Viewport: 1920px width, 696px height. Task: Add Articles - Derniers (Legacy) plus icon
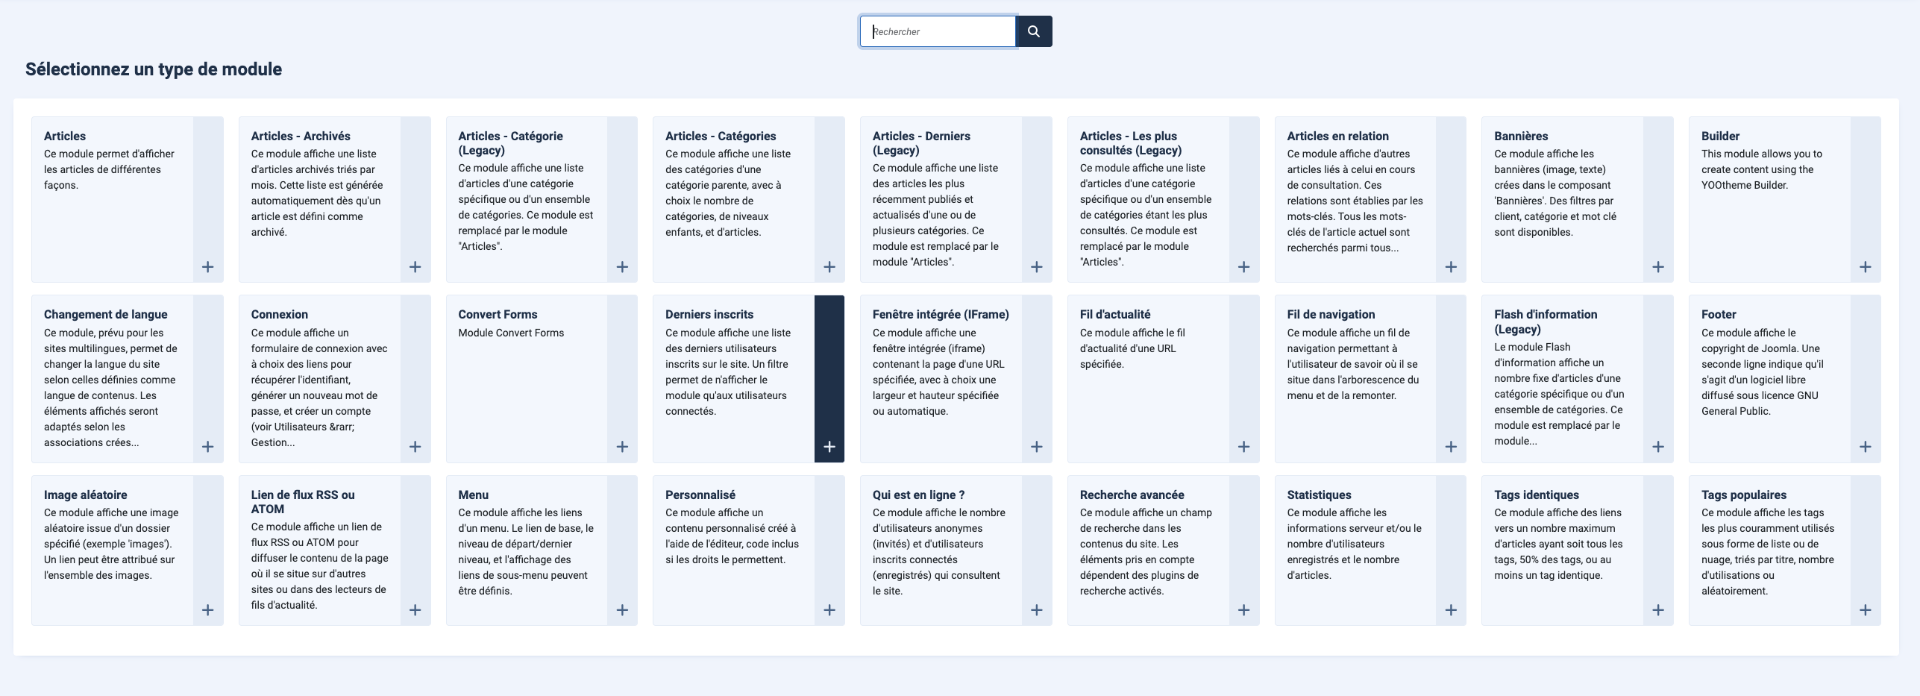coord(1037,267)
